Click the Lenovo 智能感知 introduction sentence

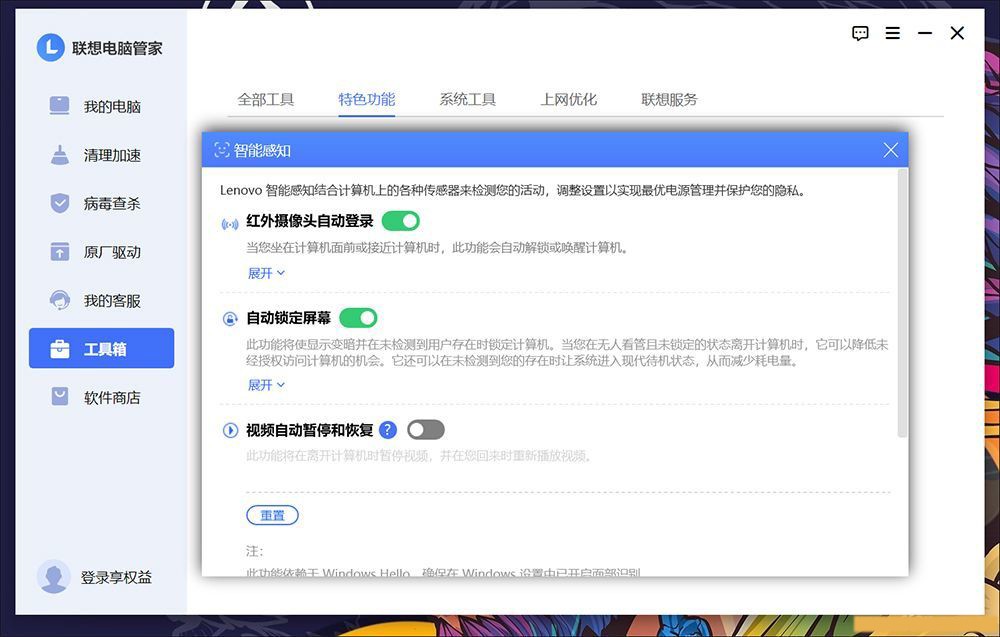[513, 190]
